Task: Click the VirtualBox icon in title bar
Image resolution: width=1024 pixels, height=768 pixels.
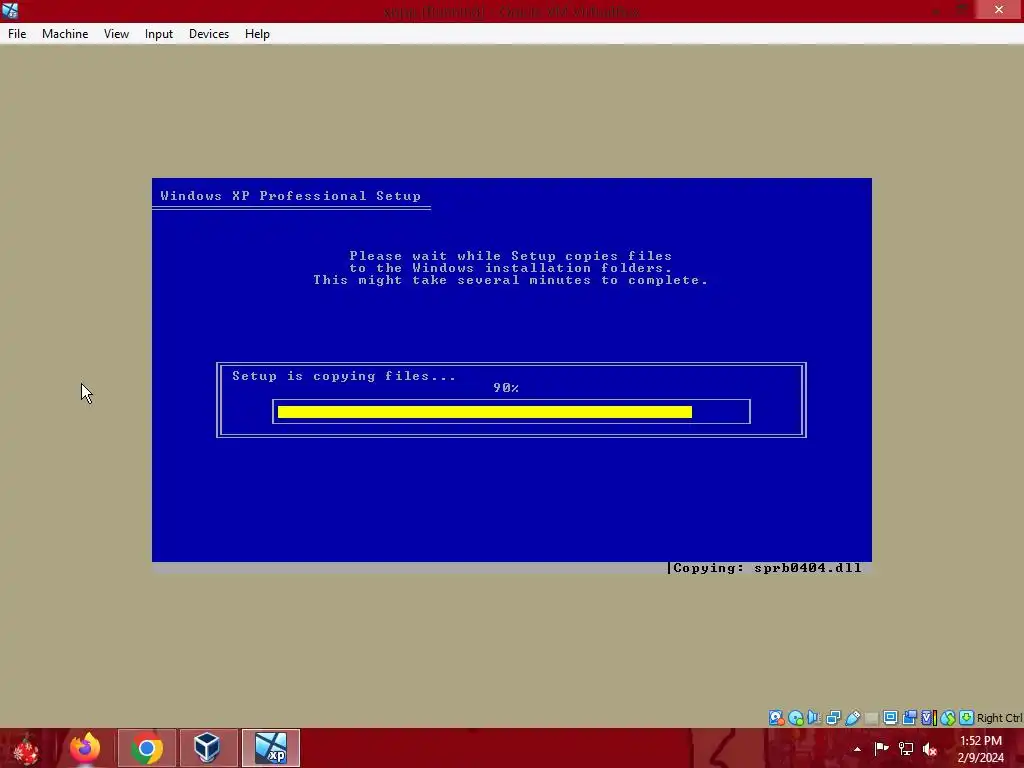Action: click(10, 10)
